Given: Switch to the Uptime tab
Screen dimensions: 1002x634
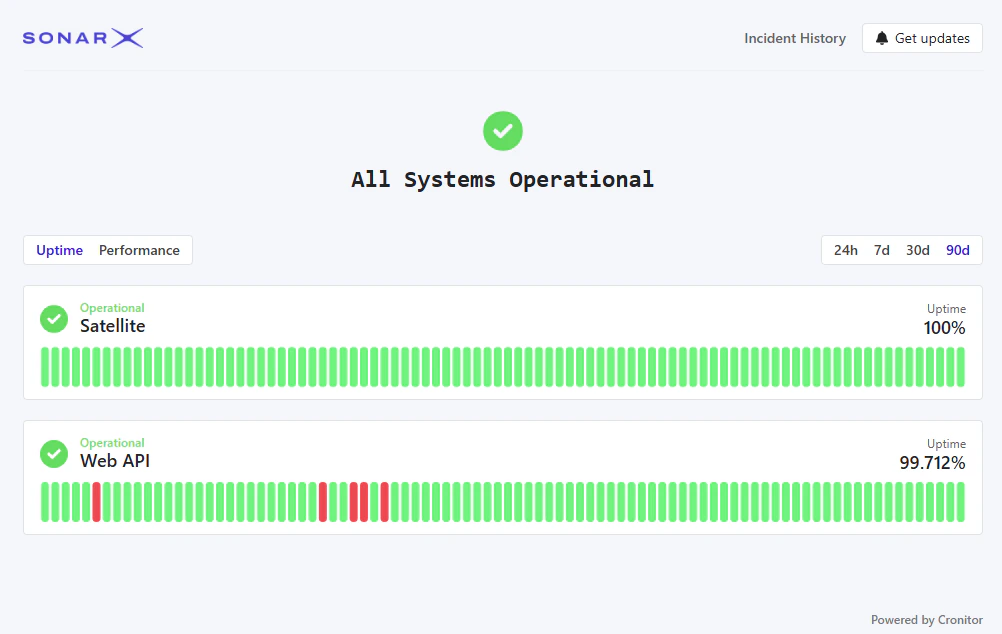Looking at the screenshot, I should click(x=59, y=251).
